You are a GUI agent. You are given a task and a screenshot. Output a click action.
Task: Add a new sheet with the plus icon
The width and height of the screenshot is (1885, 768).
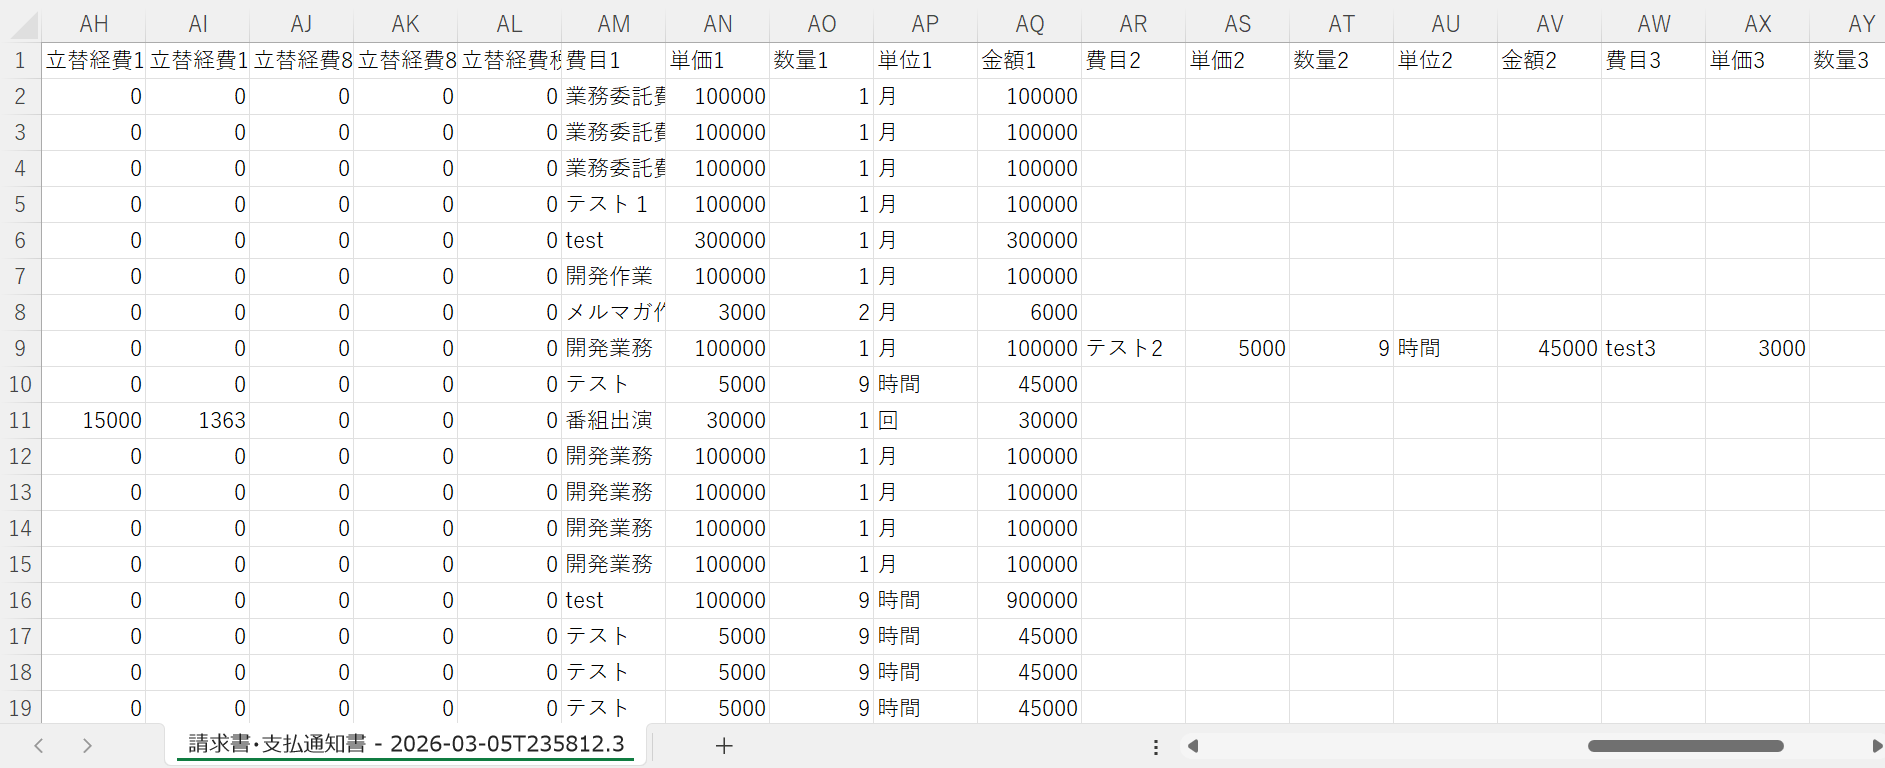click(724, 746)
